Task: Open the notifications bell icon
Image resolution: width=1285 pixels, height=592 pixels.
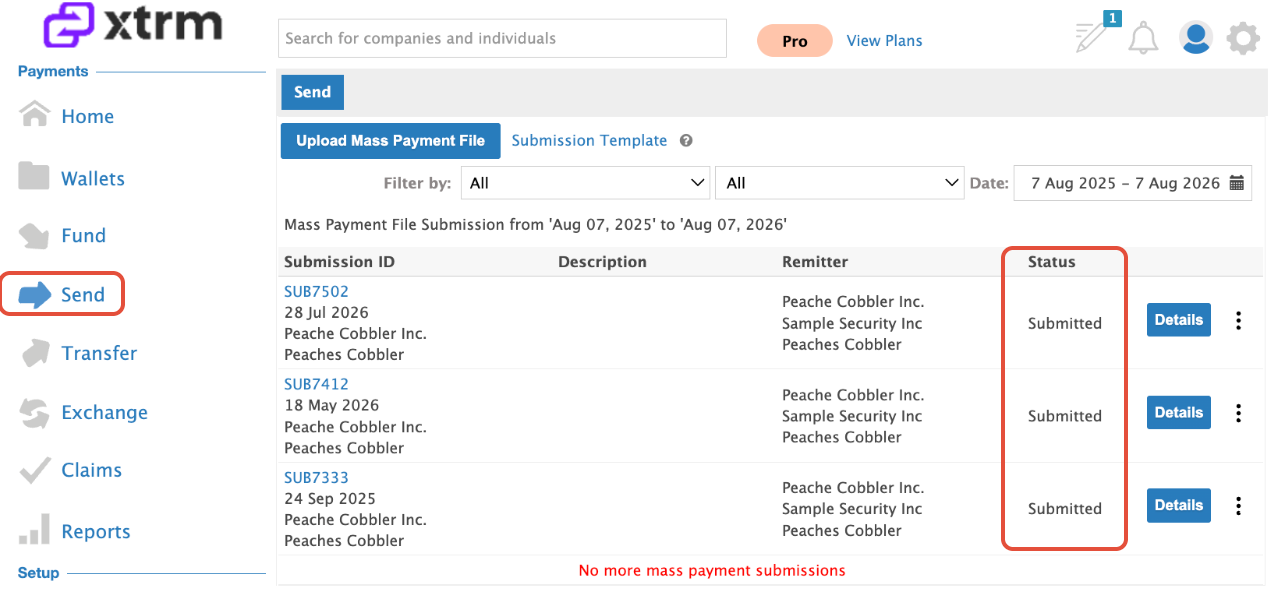Action: pyautogui.click(x=1143, y=38)
